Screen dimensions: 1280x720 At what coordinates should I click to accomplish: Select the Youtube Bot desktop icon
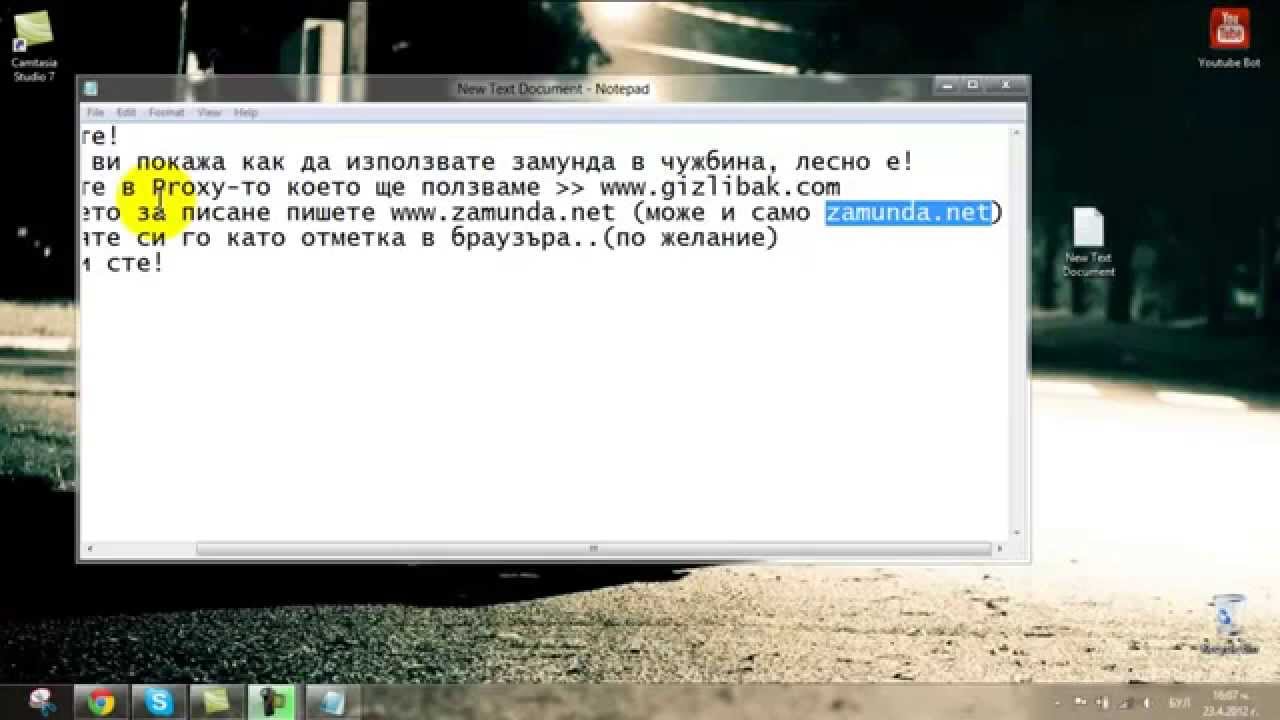click(x=1229, y=39)
